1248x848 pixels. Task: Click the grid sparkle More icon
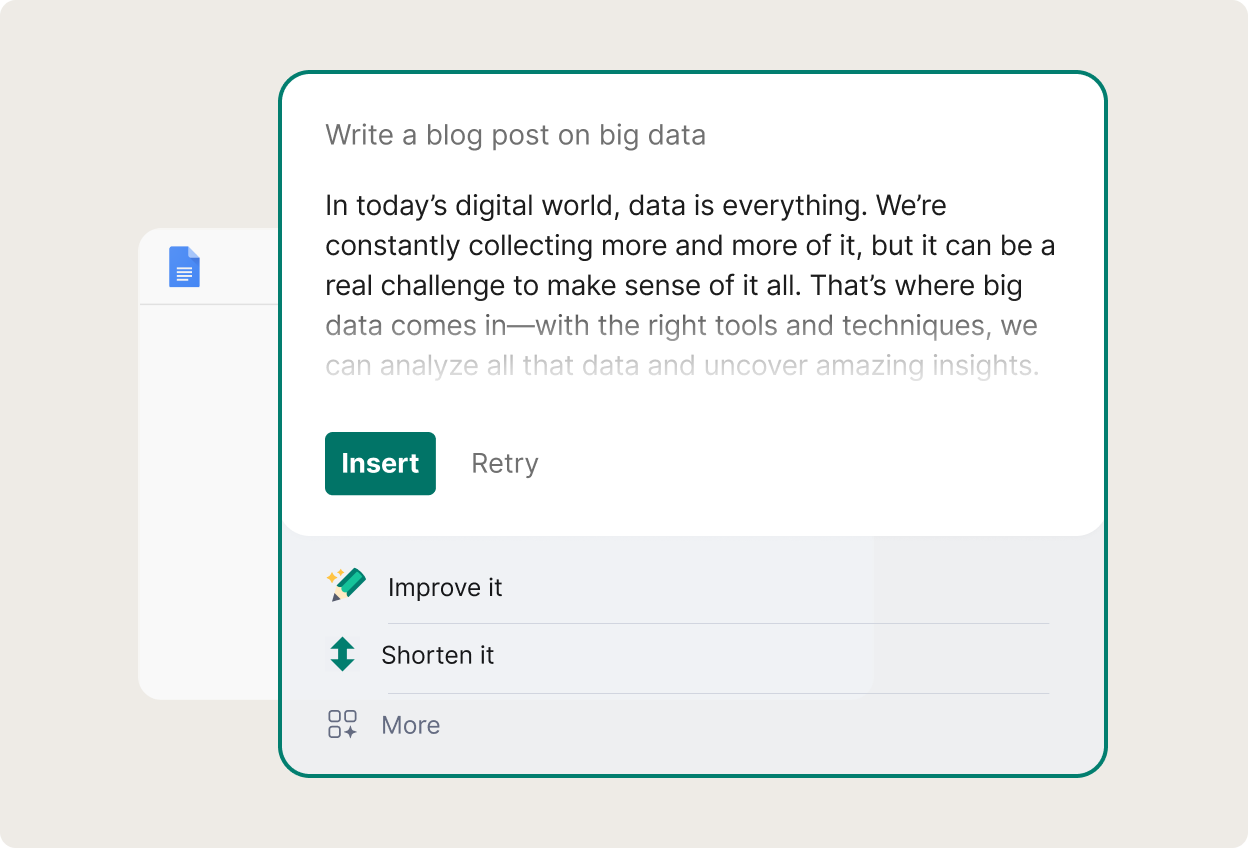pyautogui.click(x=343, y=724)
